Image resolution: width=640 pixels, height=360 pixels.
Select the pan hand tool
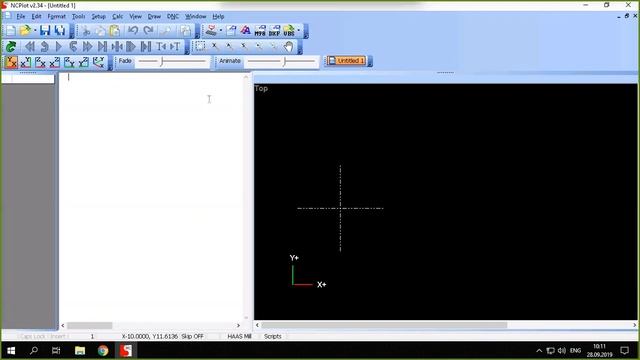point(289,46)
